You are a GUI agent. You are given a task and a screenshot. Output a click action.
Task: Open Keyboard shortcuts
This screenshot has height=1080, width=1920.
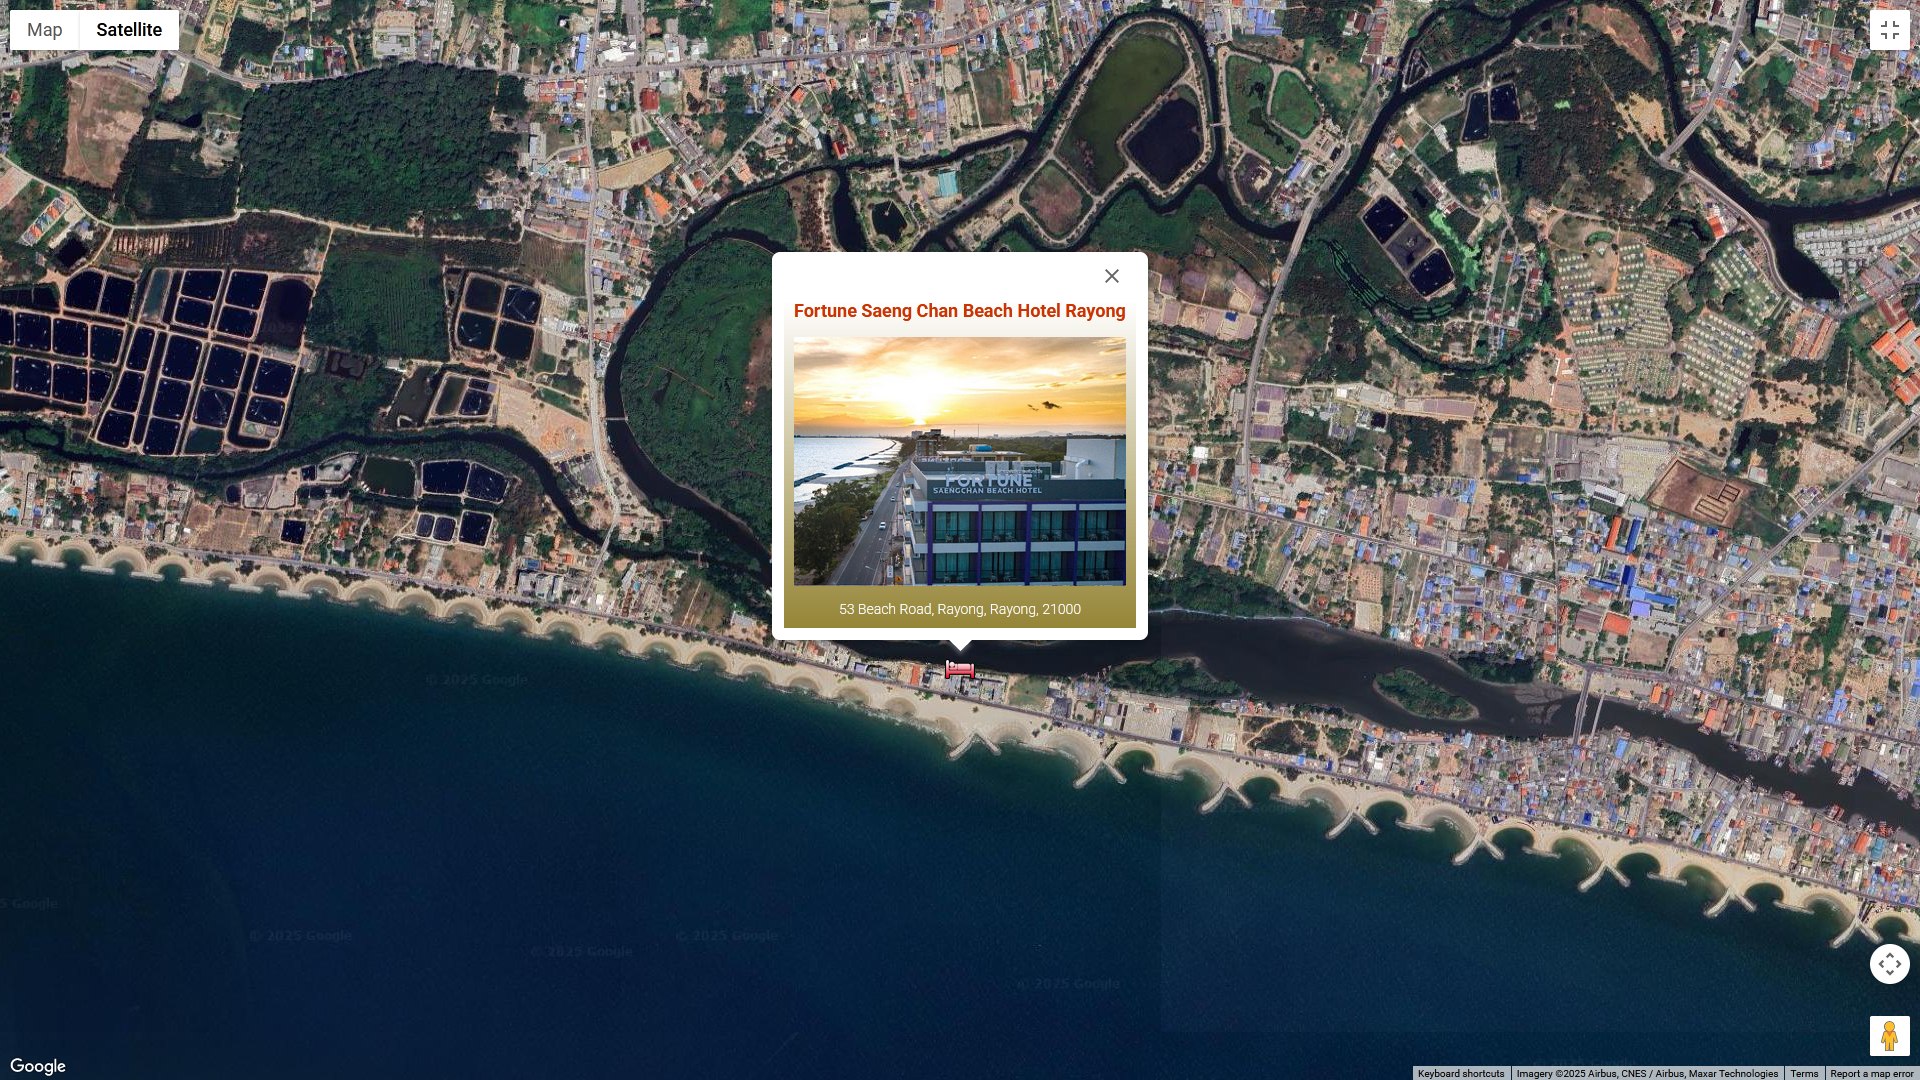(x=1460, y=1073)
